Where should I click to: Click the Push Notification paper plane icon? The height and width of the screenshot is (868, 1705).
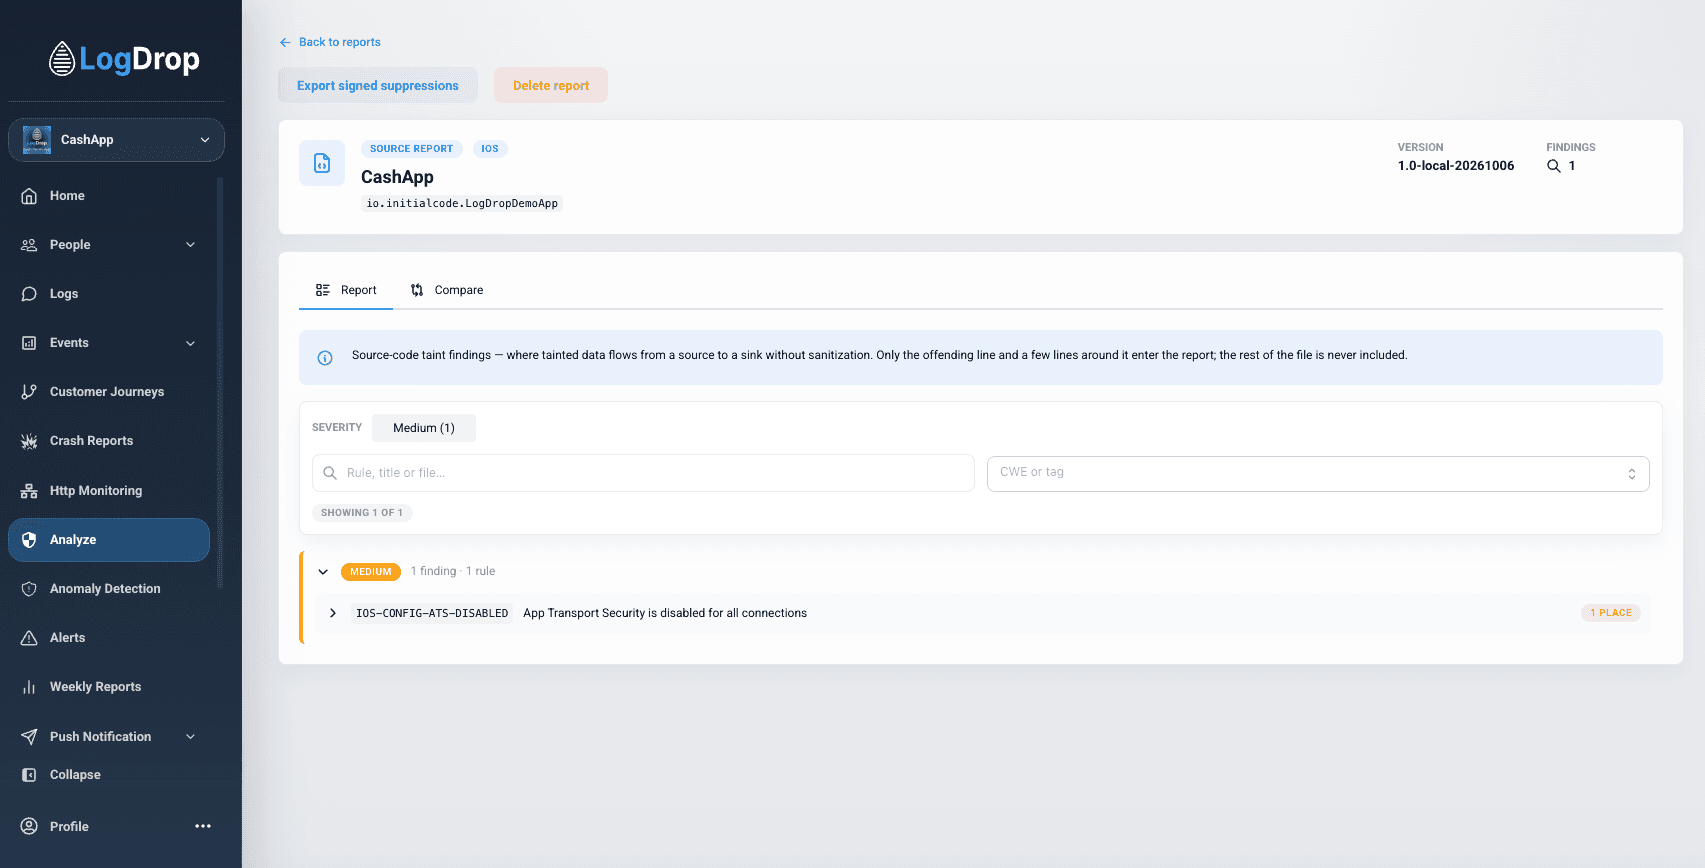(x=29, y=737)
